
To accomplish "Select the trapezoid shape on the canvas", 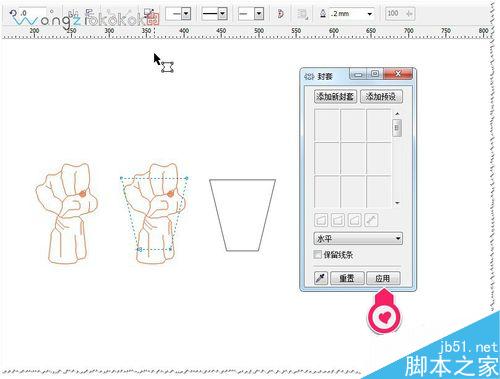I will (242, 215).
